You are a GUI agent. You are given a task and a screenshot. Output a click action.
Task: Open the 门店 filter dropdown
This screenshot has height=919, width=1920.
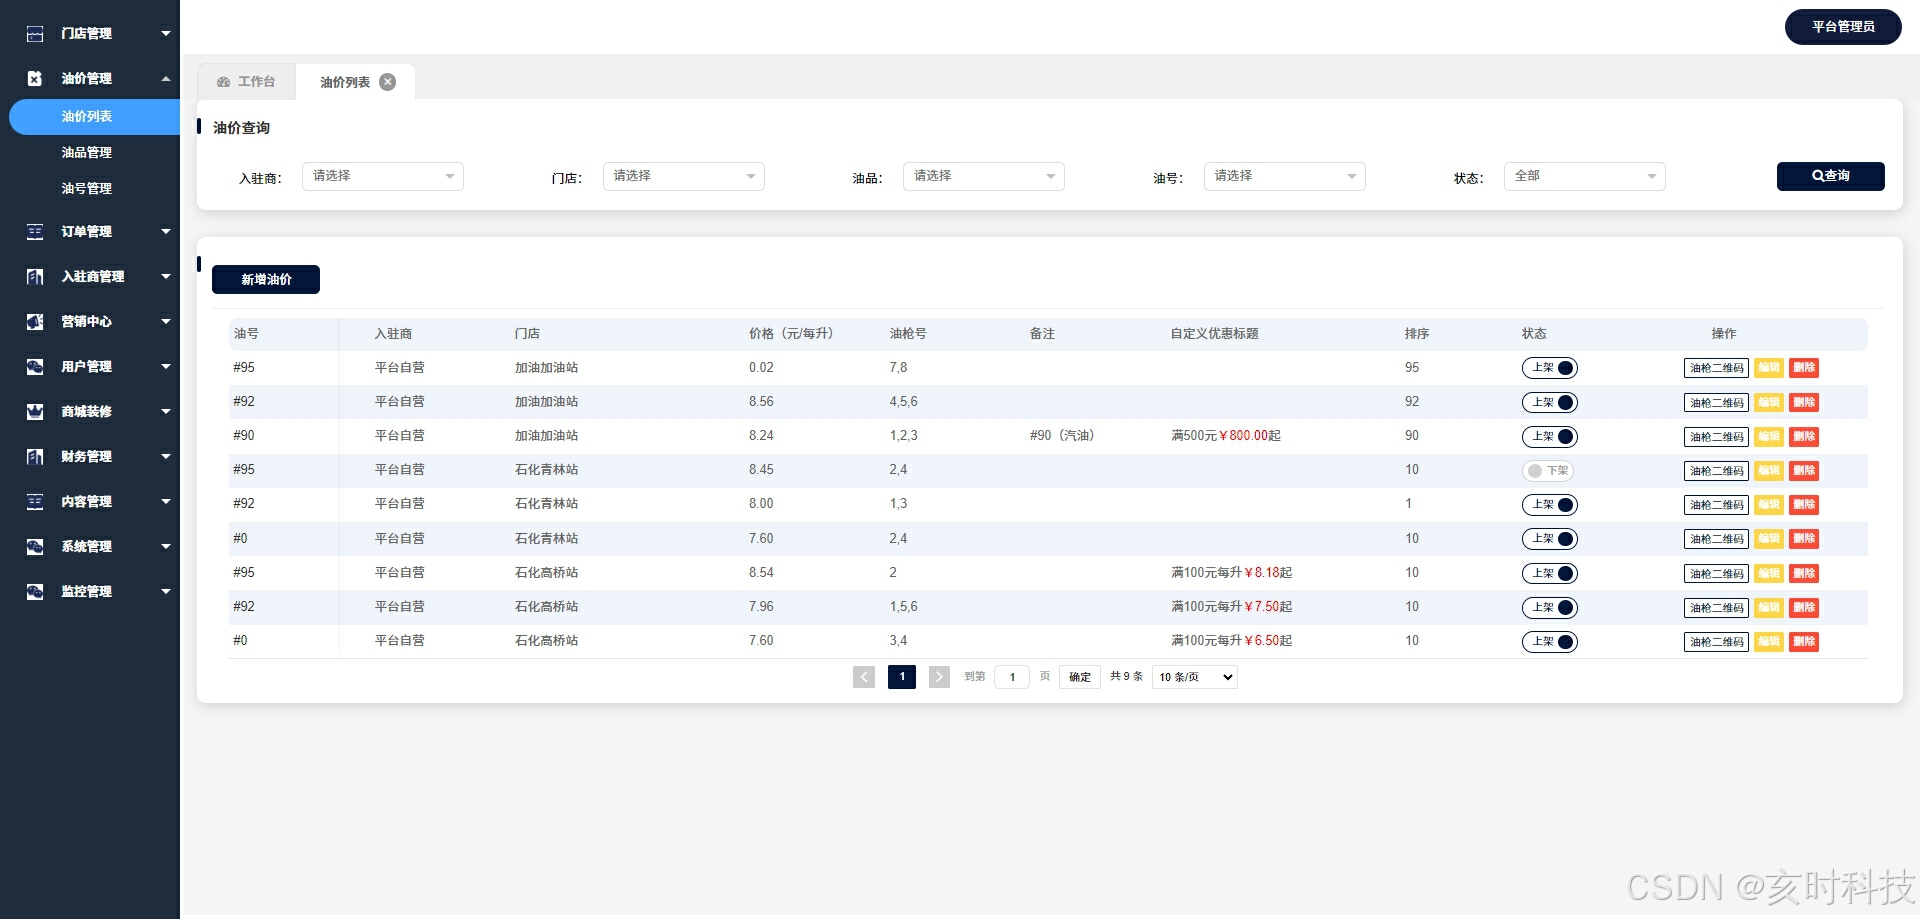coord(684,176)
